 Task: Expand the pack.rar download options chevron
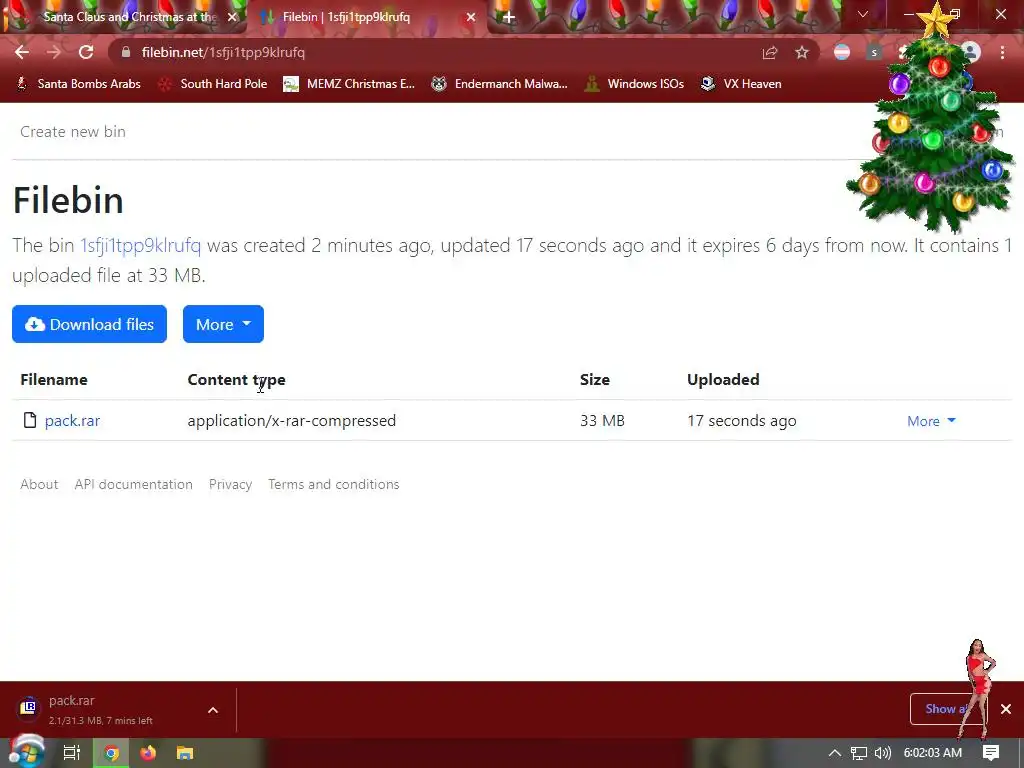tap(213, 710)
